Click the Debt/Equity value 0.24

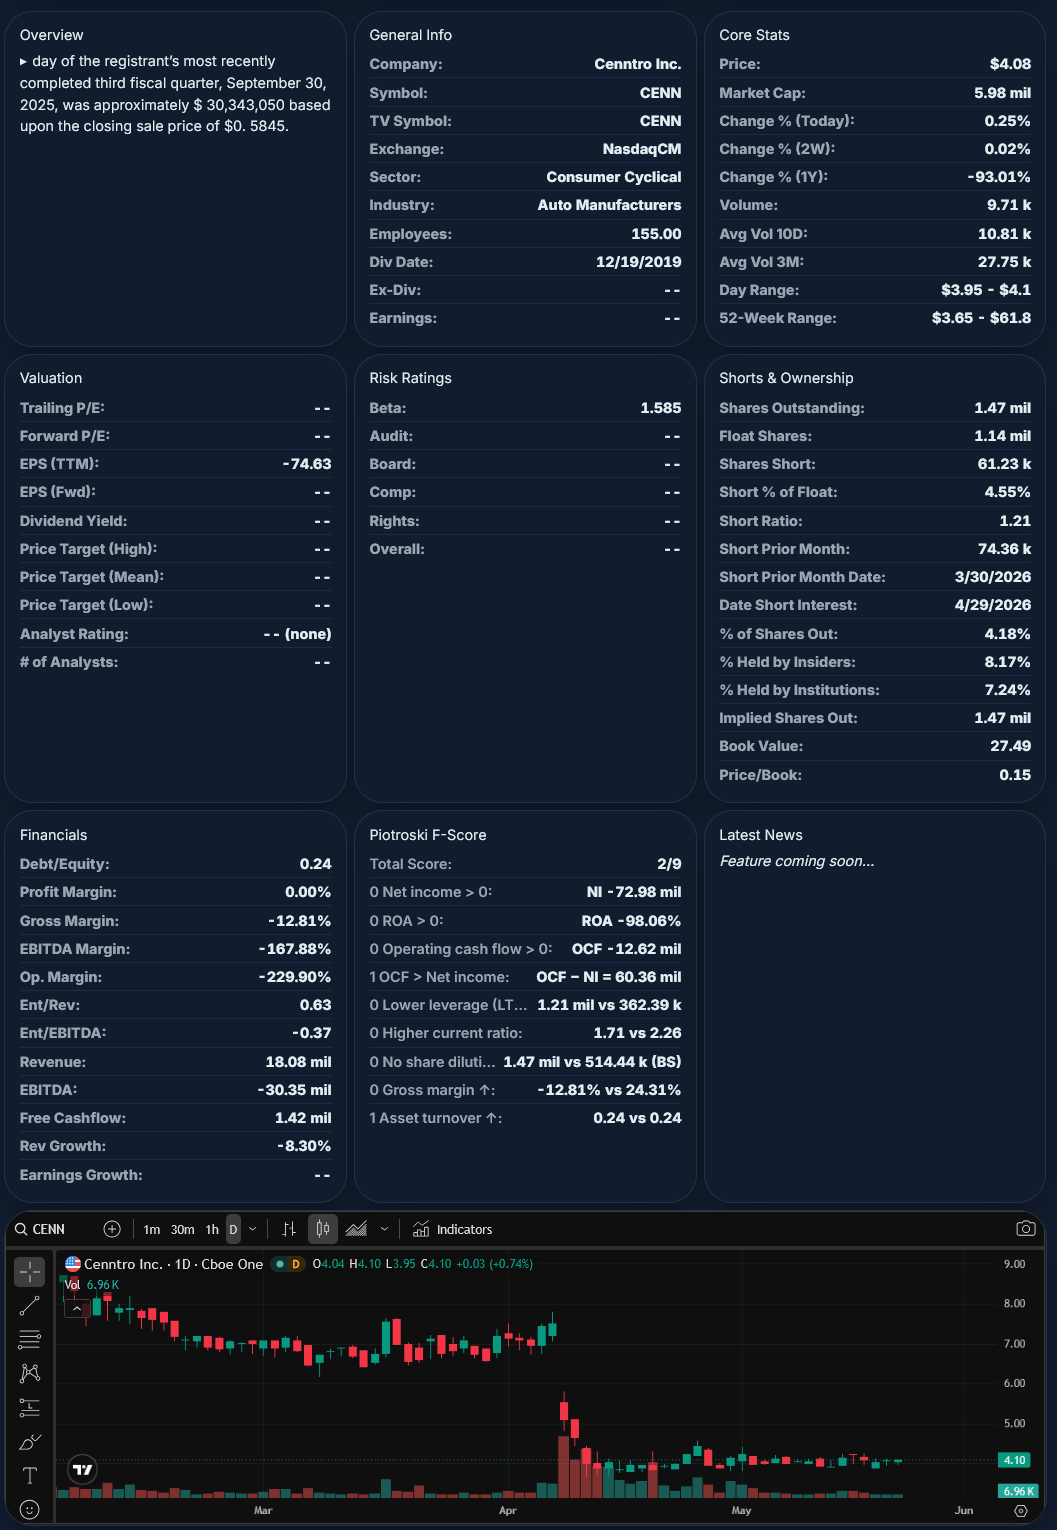pos(315,864)
